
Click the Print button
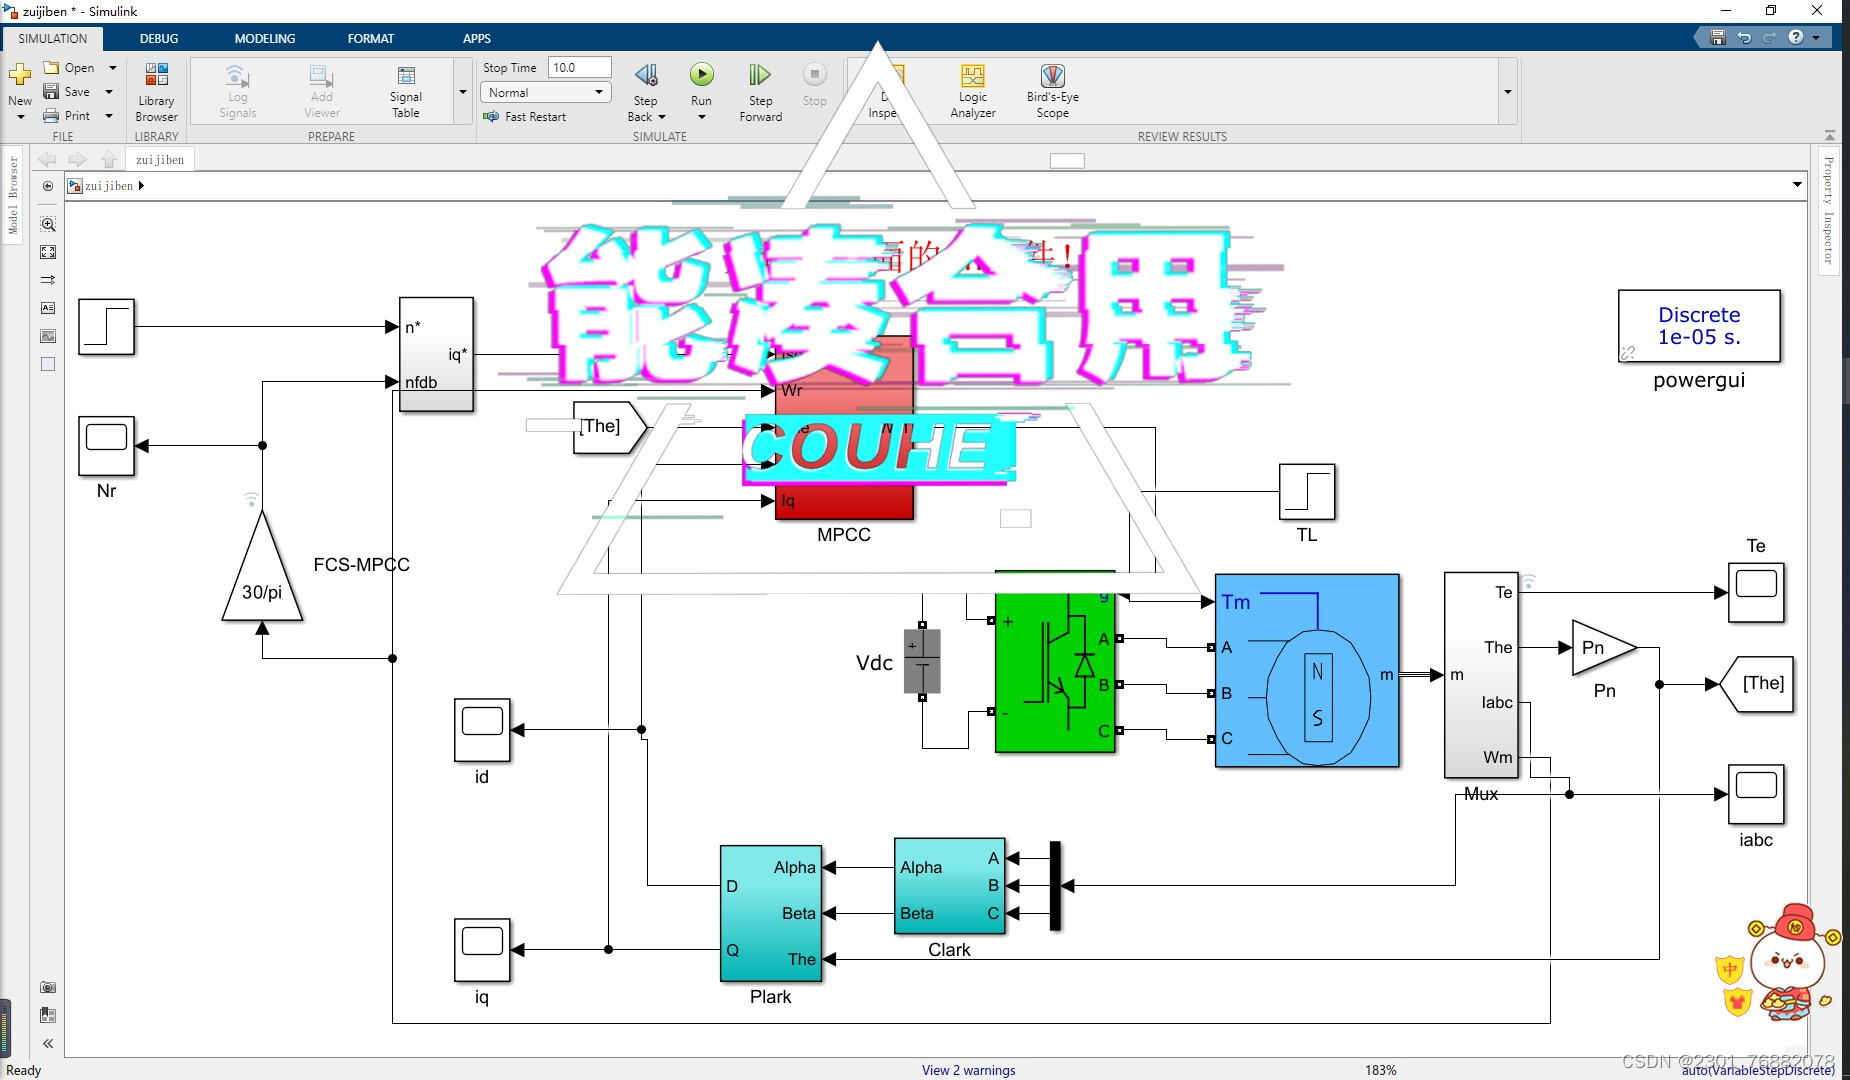pos(67,116)
